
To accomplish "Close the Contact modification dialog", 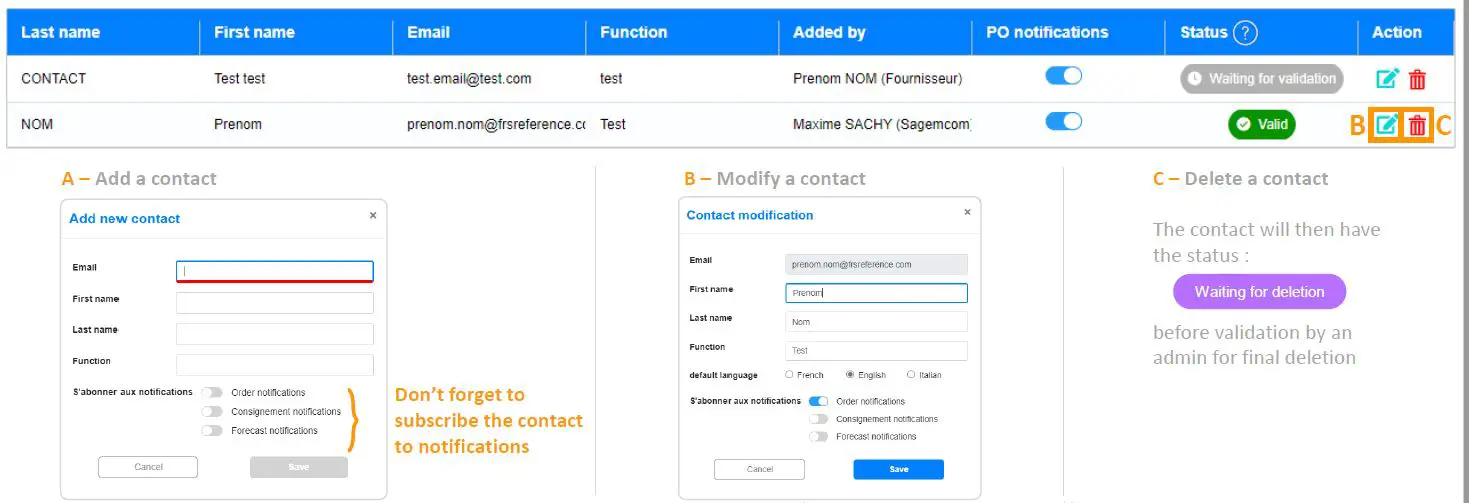I will click(x=967, y=212).
